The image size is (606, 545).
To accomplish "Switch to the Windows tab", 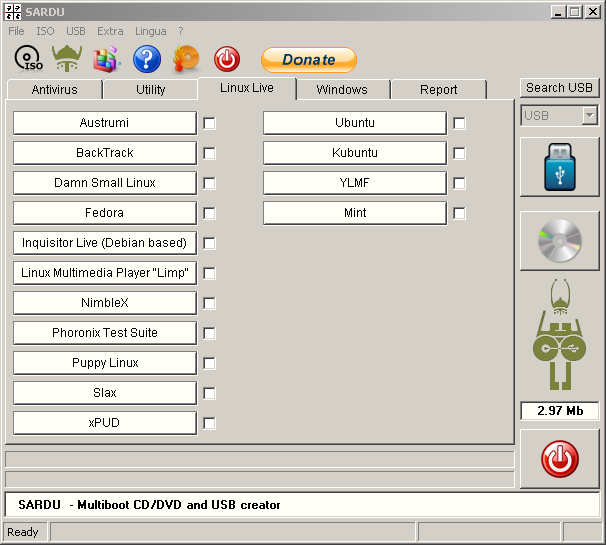I will (342, 90).
